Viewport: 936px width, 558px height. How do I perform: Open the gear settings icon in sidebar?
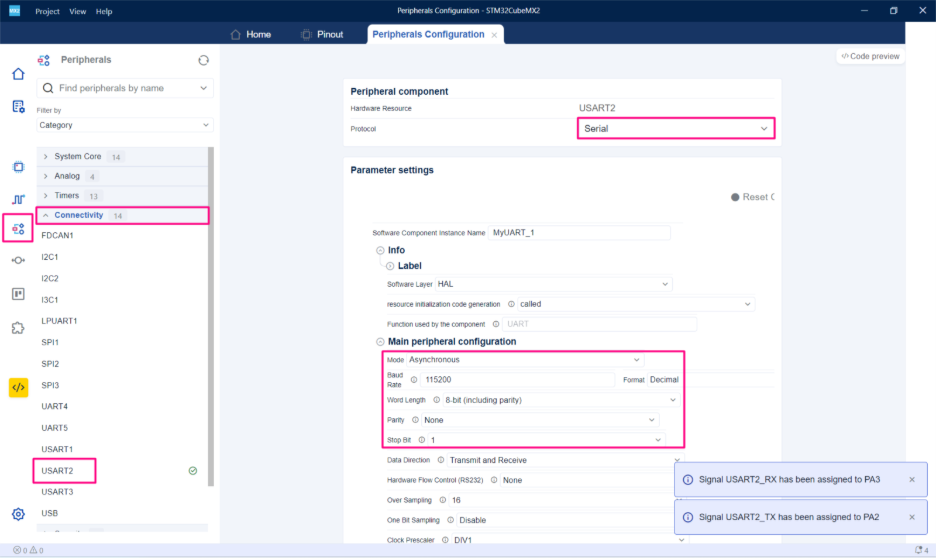[x=19, y=514]
